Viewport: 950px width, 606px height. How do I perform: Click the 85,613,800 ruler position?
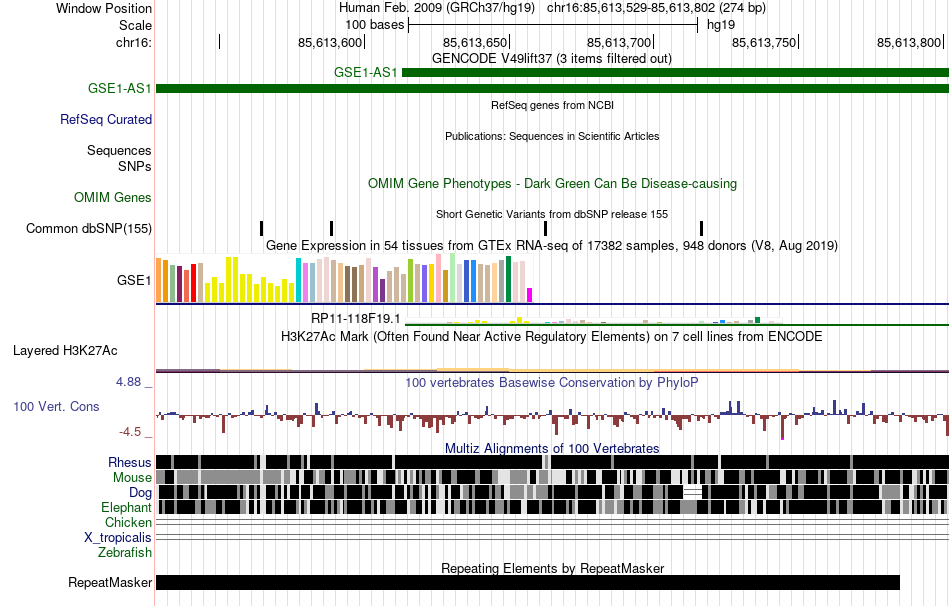(x=909, y=42)
